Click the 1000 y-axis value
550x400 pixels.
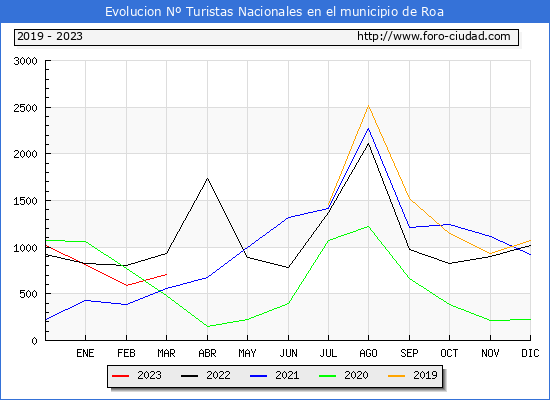pos(25,248)
